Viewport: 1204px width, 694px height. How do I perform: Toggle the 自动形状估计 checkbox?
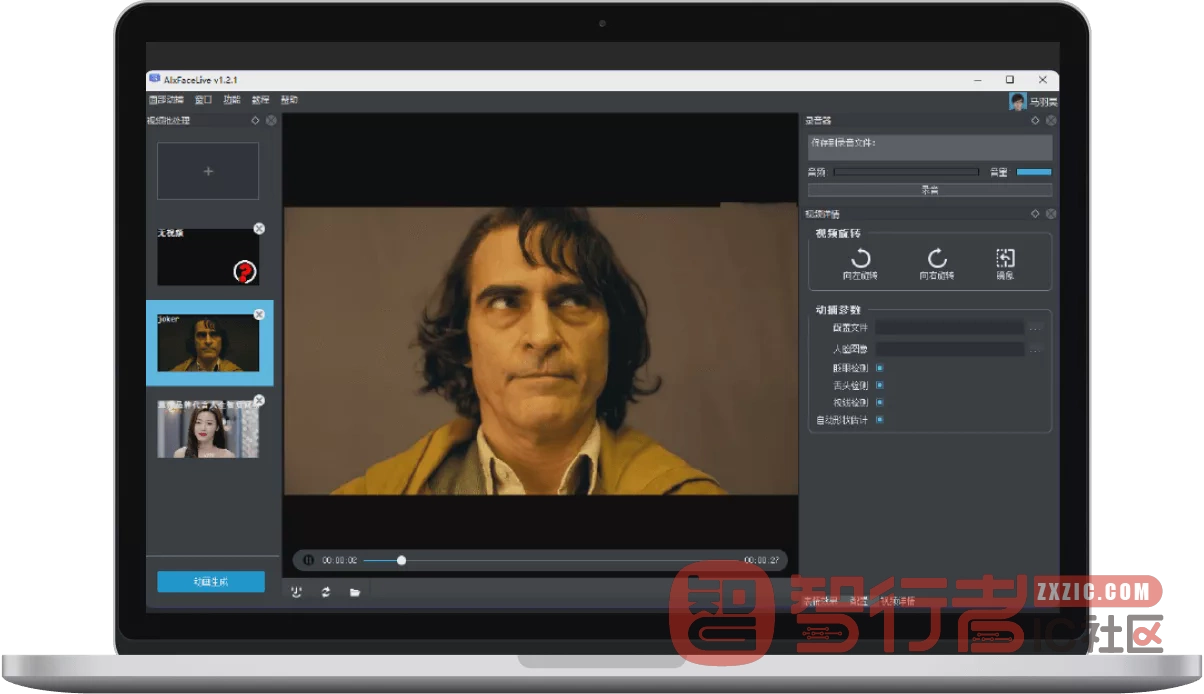tap(879, 419)
